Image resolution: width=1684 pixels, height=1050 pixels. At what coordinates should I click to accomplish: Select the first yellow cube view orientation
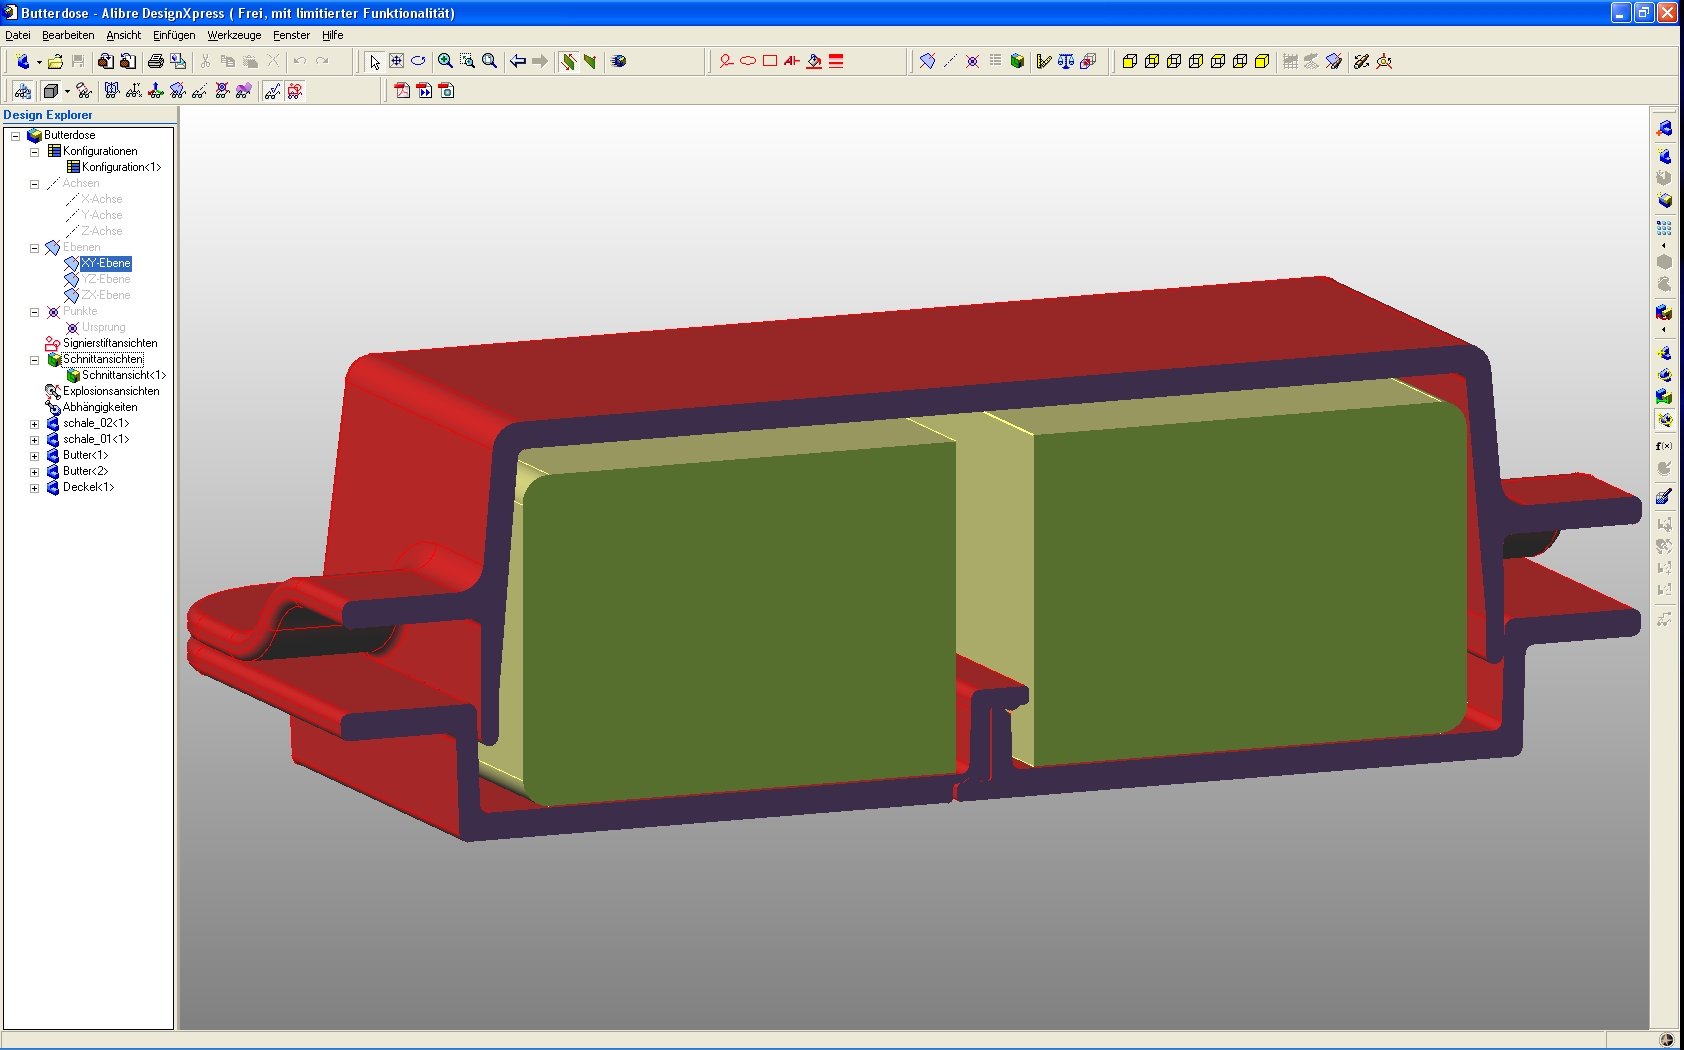pyautogui.click(x=1130, y=61)
